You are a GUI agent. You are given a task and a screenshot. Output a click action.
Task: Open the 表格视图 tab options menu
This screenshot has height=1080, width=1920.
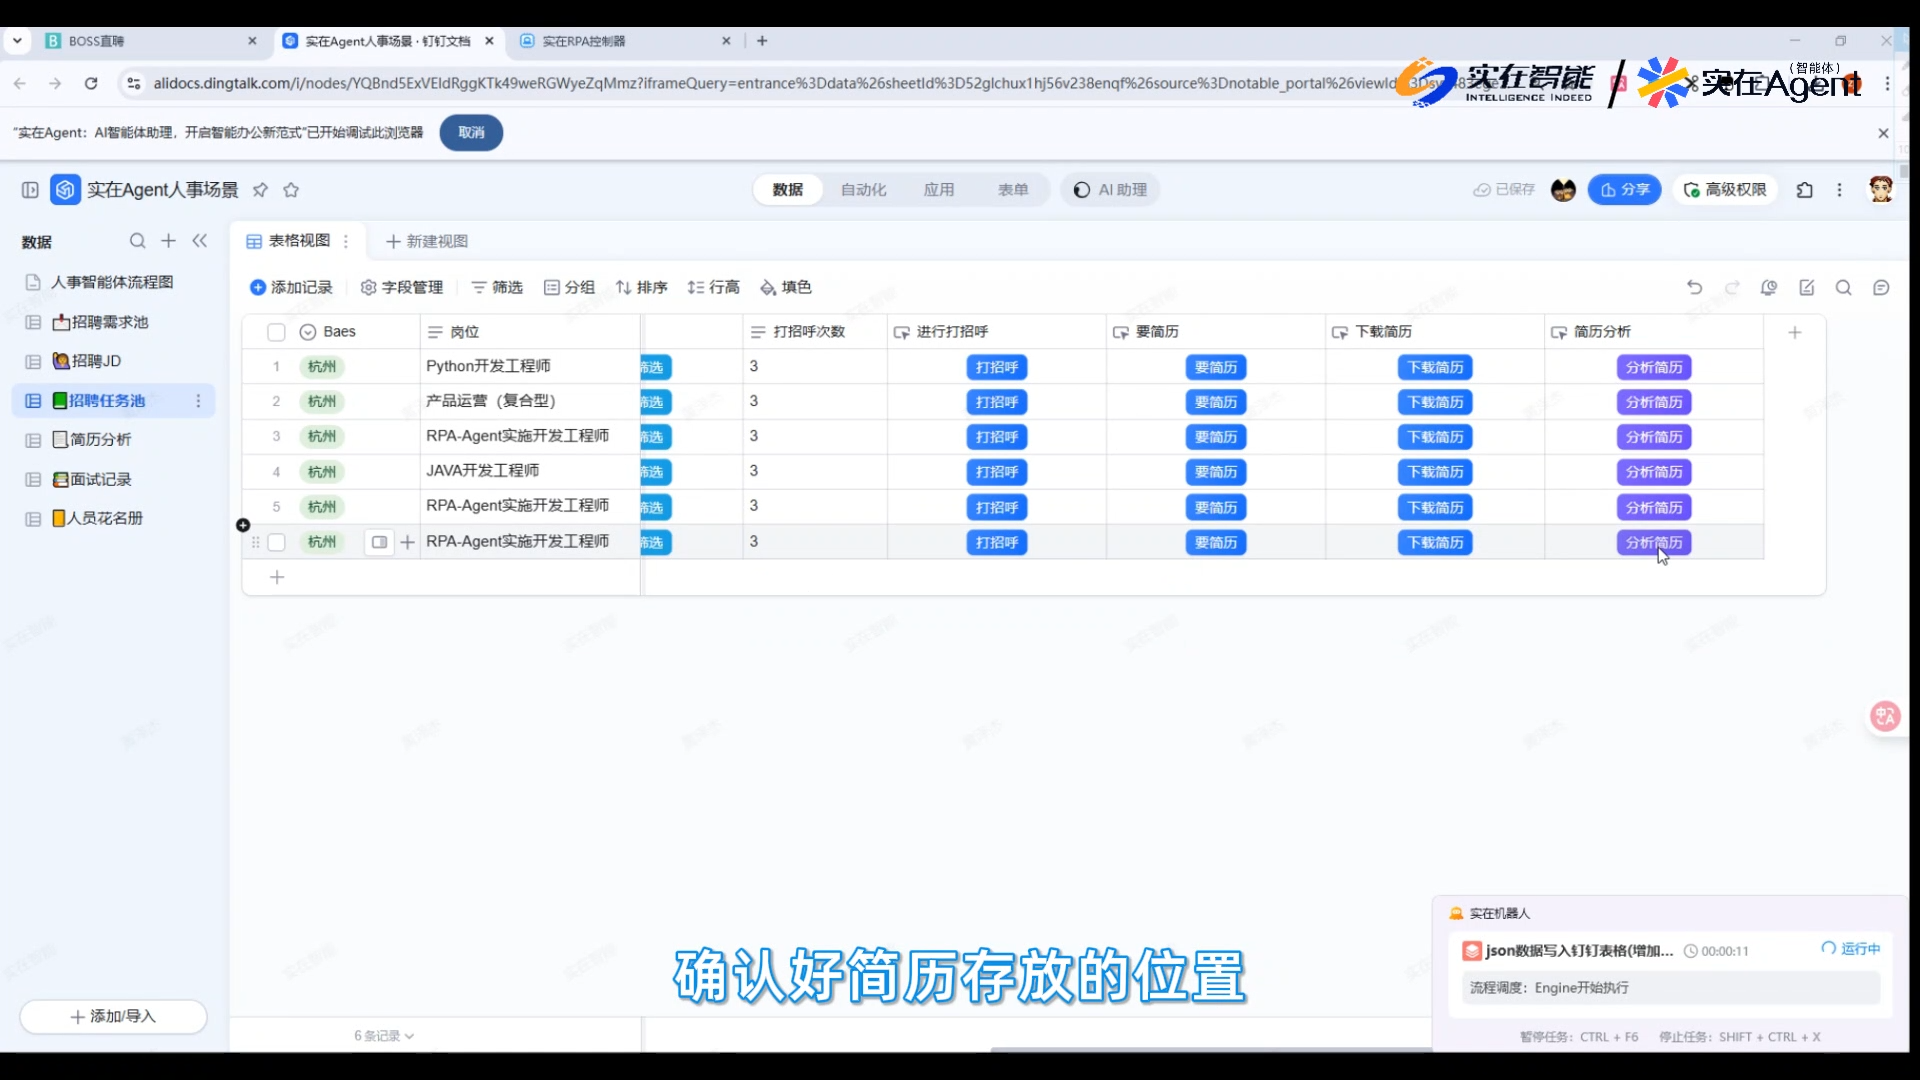click(x=346, y=241)
